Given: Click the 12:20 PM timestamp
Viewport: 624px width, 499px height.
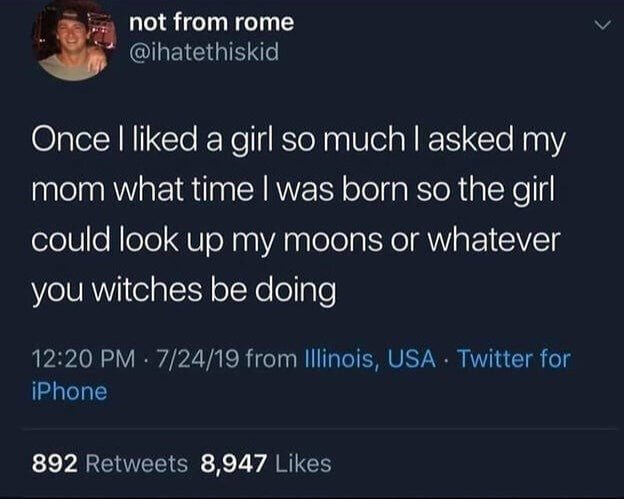Looking at the screenshot, I should coord(81,356).
